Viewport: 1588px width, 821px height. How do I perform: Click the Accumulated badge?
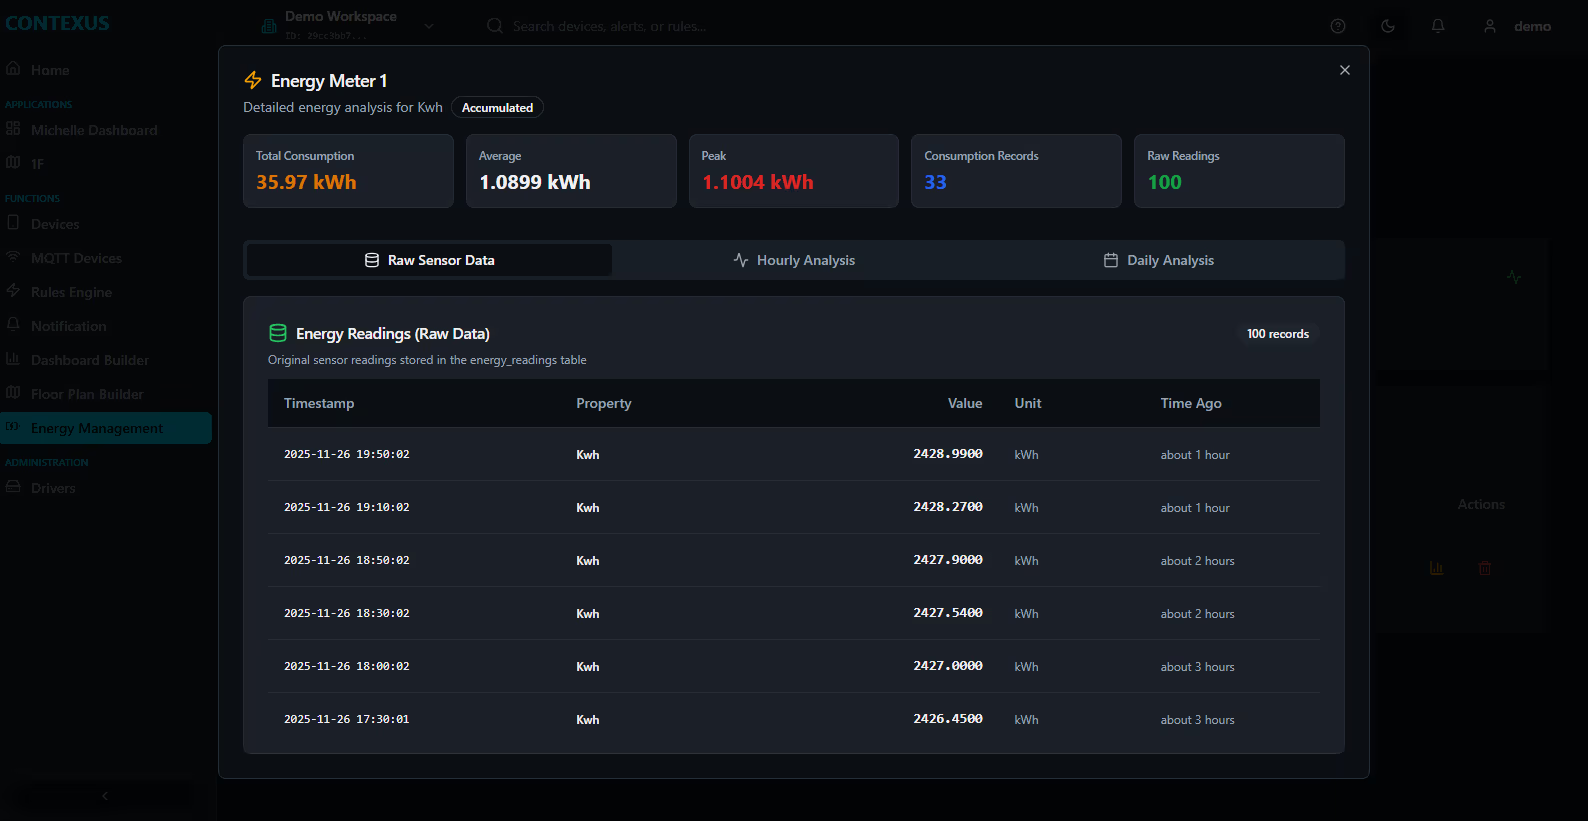point(497,108)
